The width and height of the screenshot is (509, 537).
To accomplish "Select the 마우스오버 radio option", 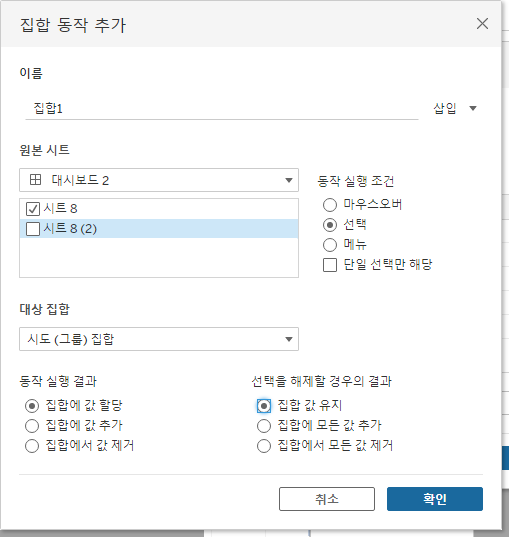I will [x=330, y=205].
